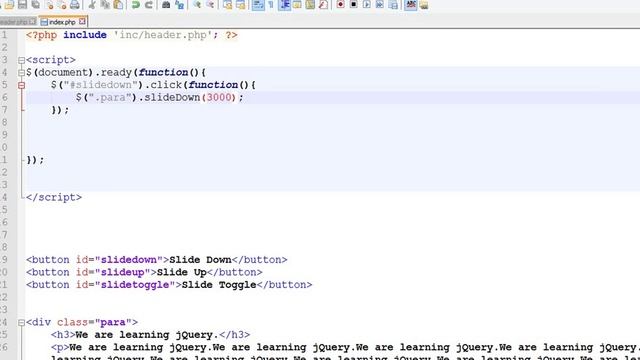The image size is (640, 360).
Task: Click the opening <script> tag
Action: tap(51, 60)
